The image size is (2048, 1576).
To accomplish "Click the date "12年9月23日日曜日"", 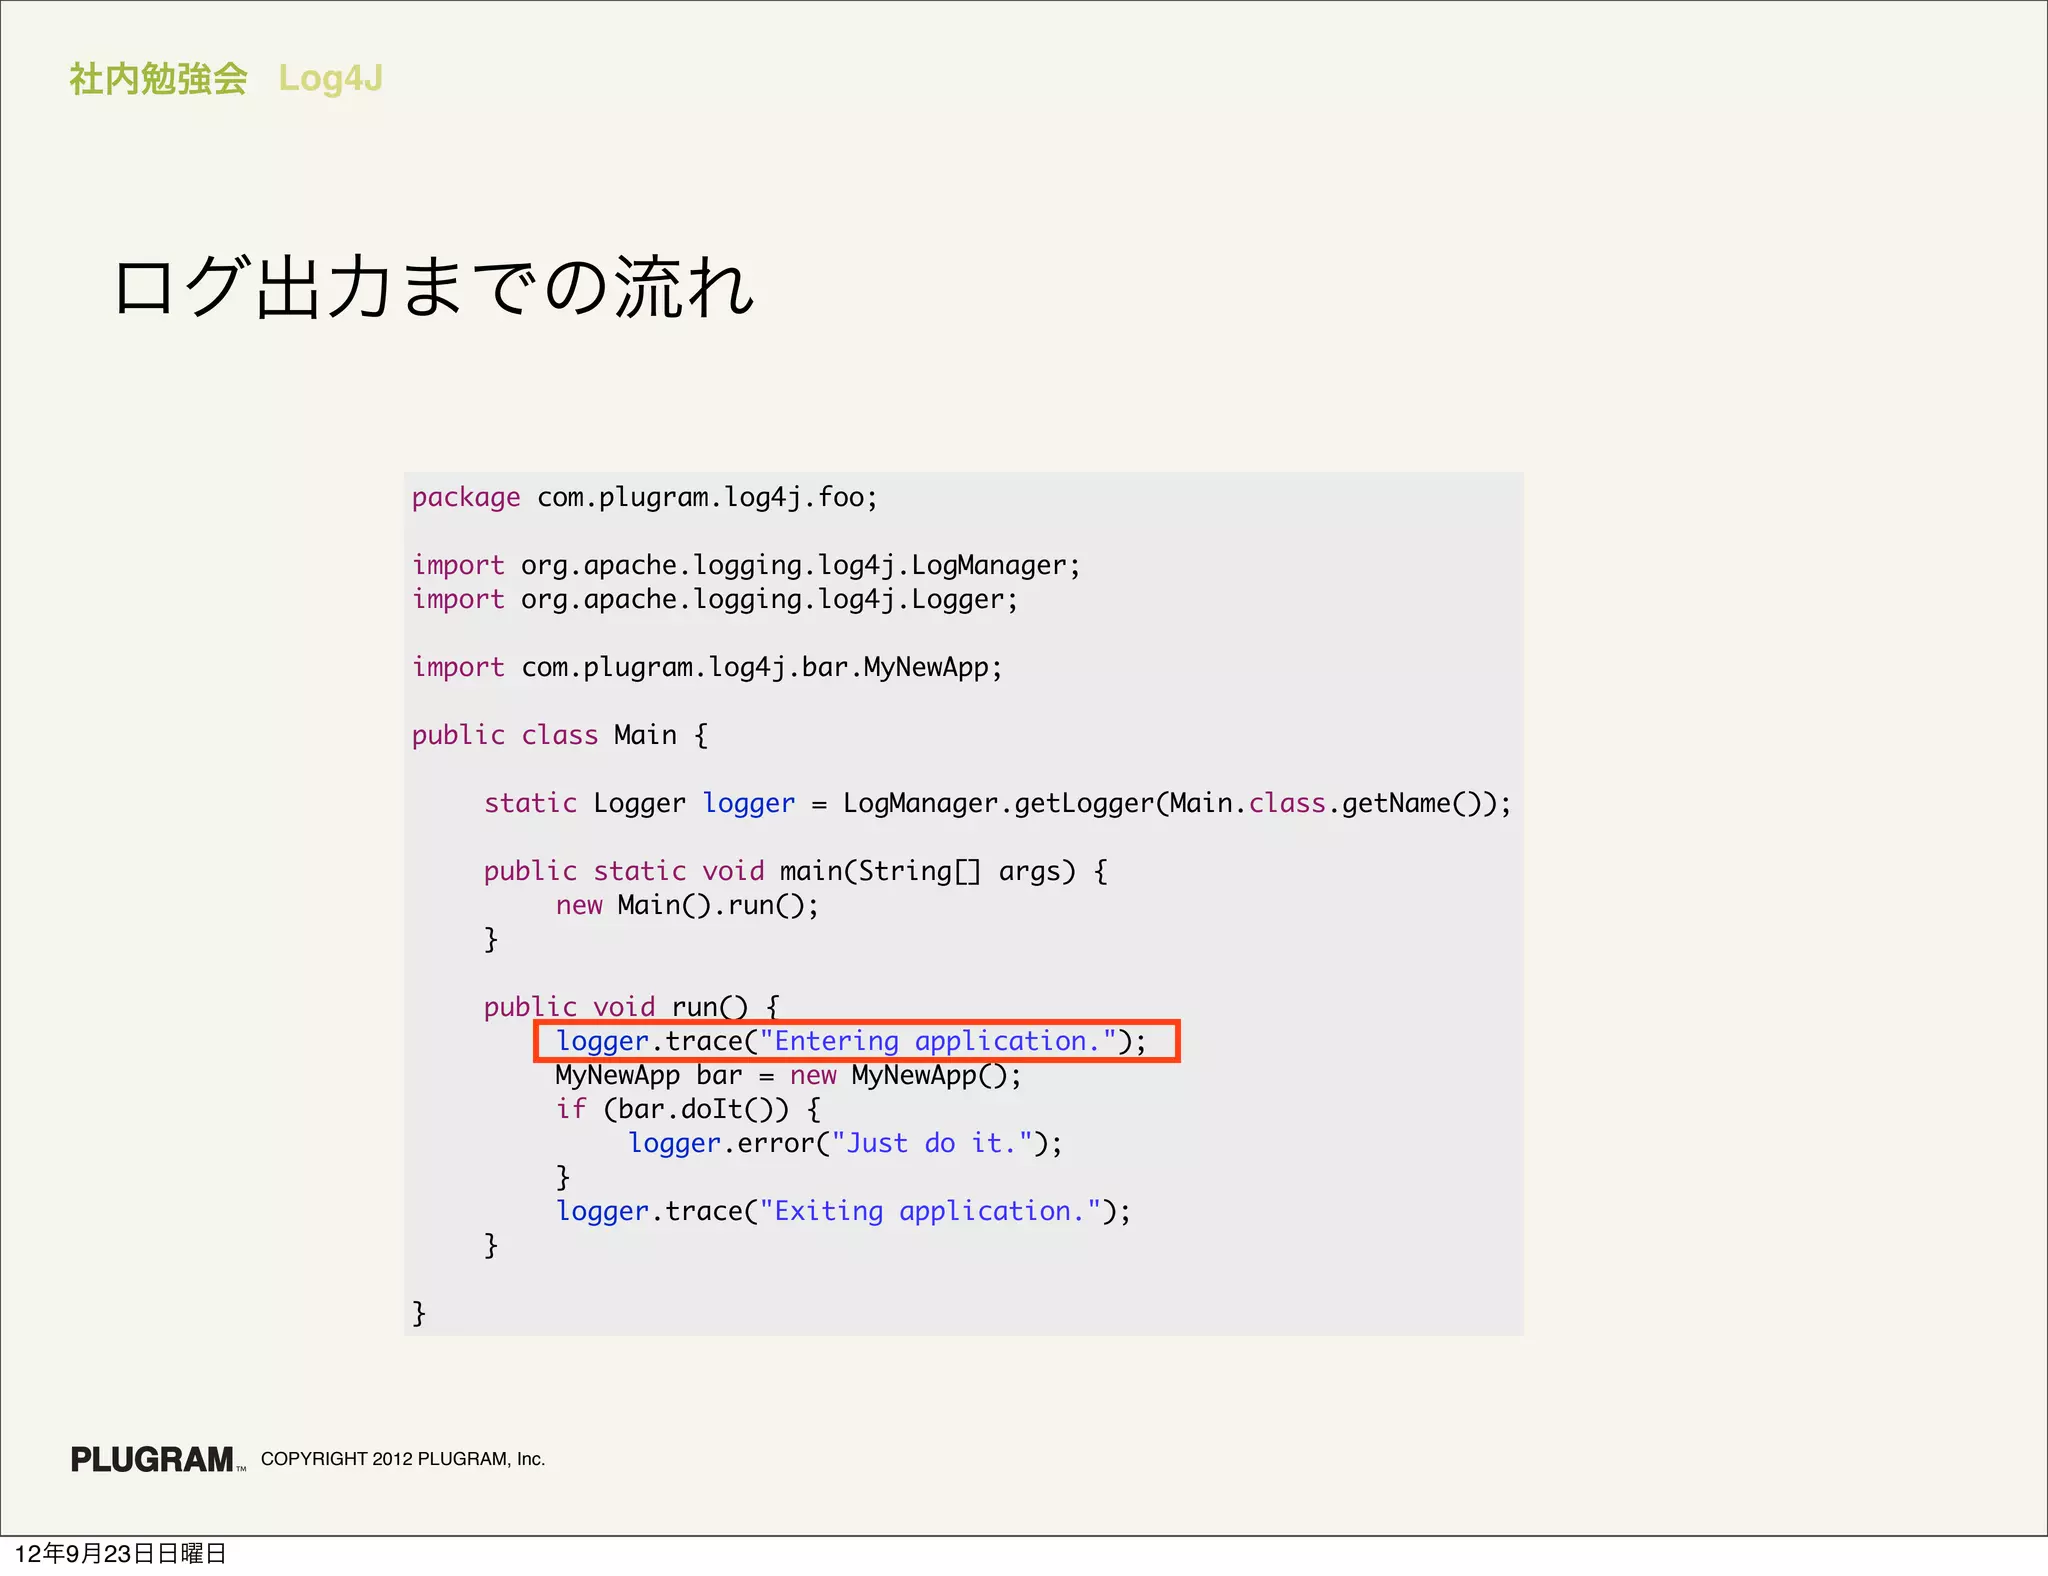I will coord(121,1553).
